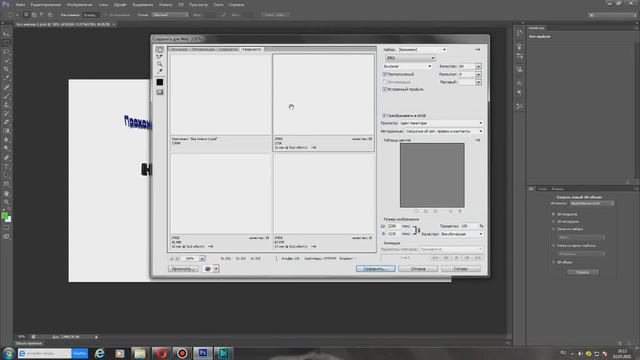This screenshot has width=640, height=360.
Task: Switch to the Original tab
Action: [179, 49]
